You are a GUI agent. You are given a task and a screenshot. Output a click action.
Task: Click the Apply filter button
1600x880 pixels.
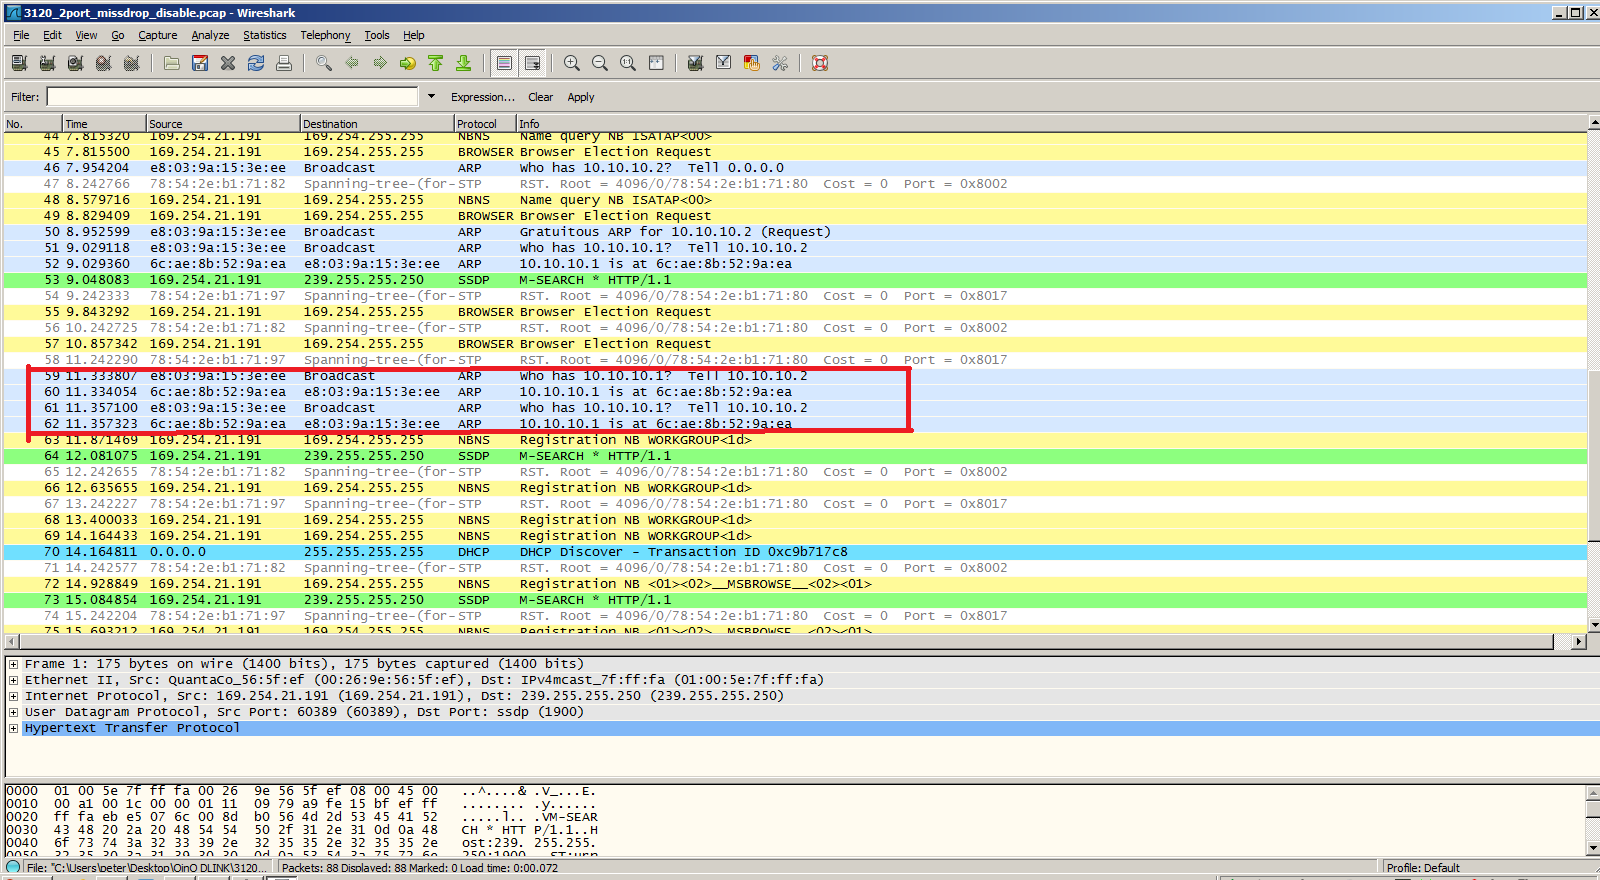tap(581, 97)
